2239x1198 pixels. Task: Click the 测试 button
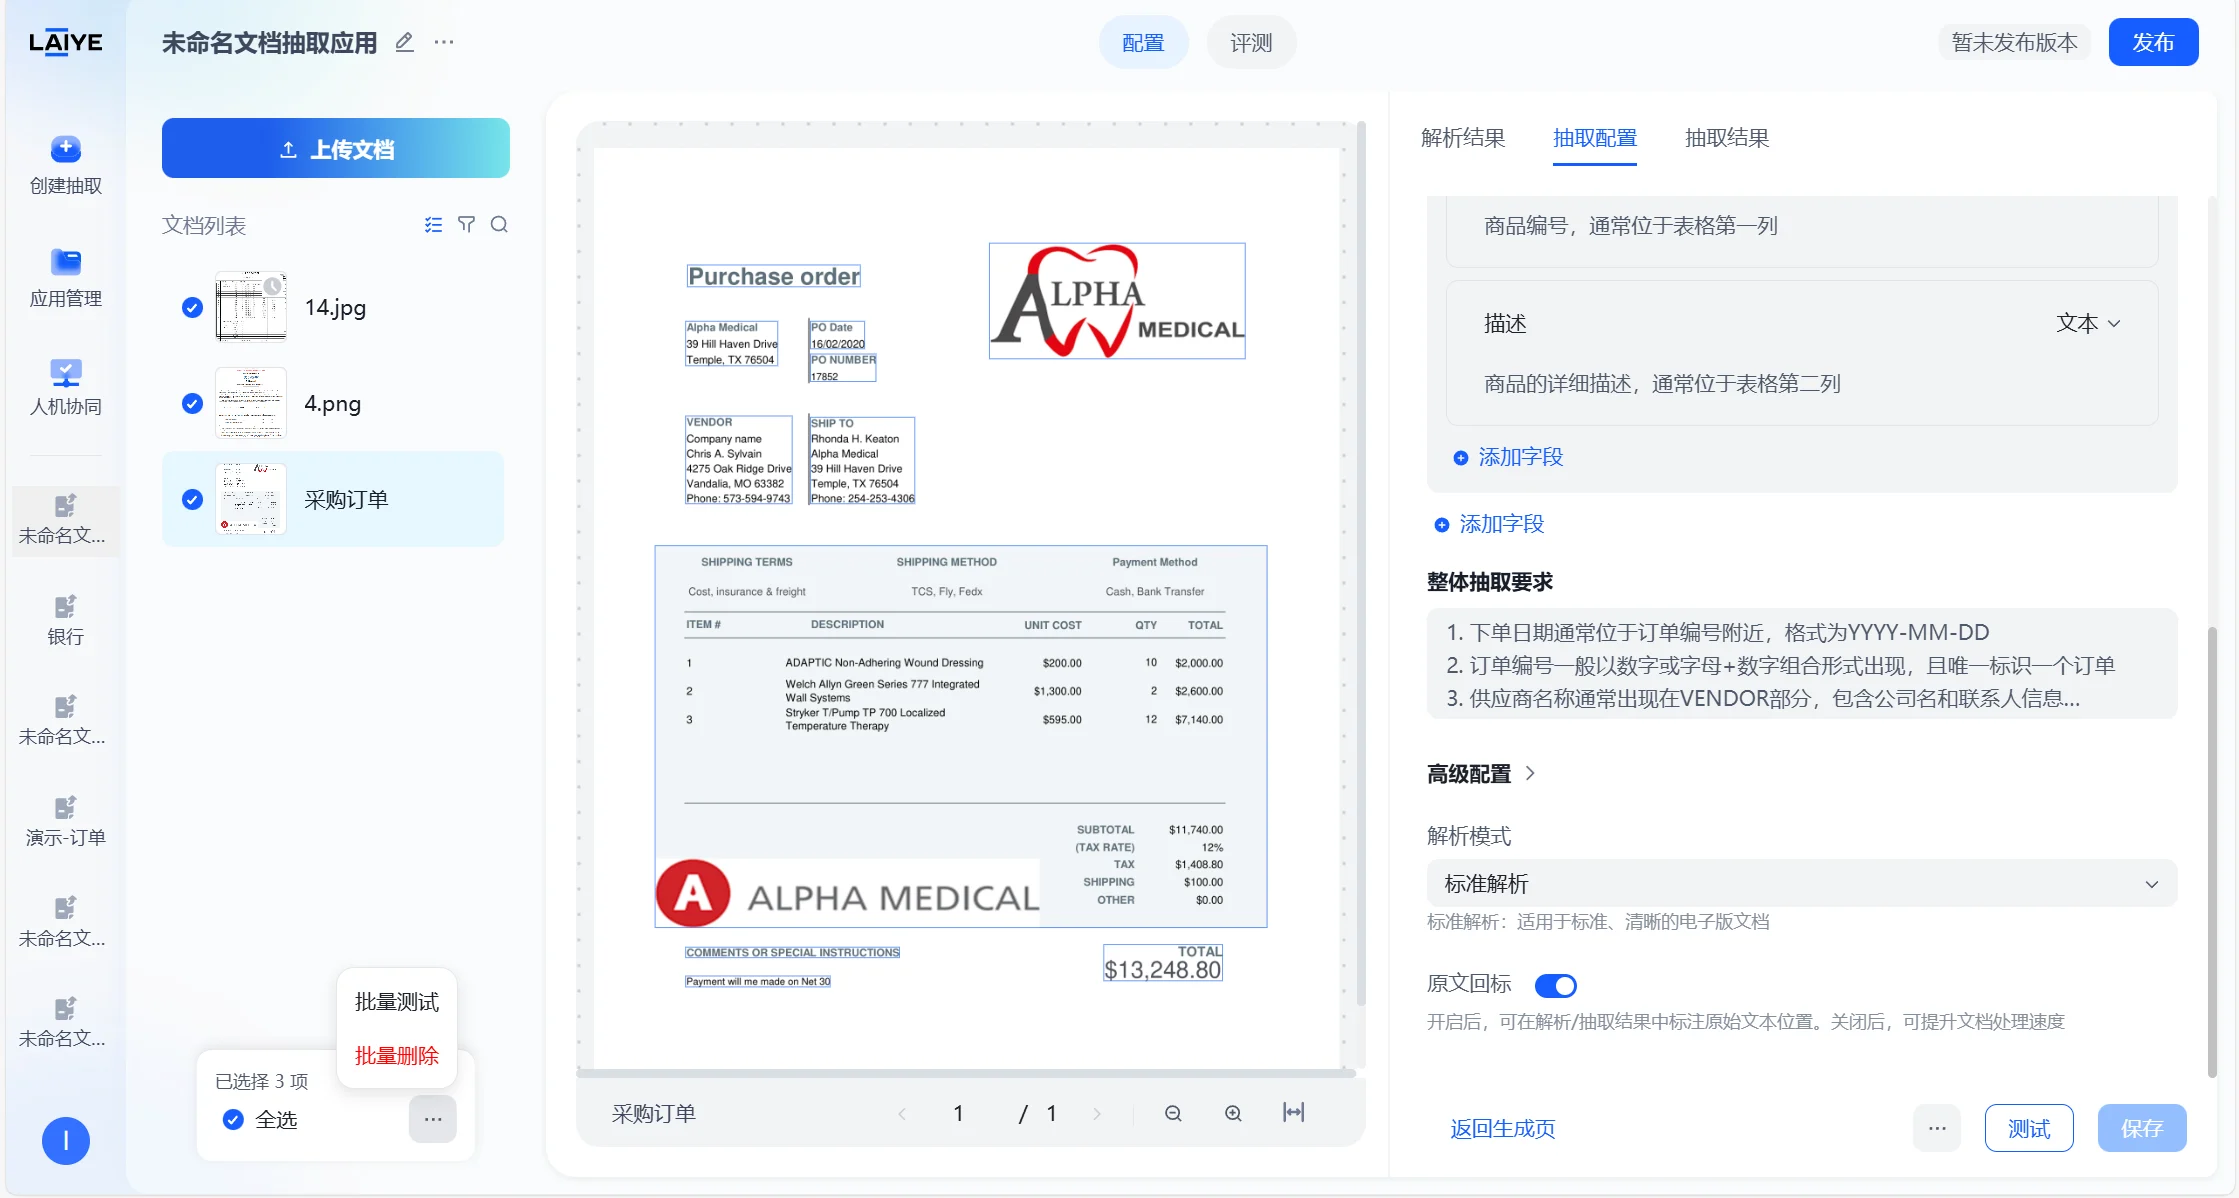pyautogui.click(x=2029, y=1129)
